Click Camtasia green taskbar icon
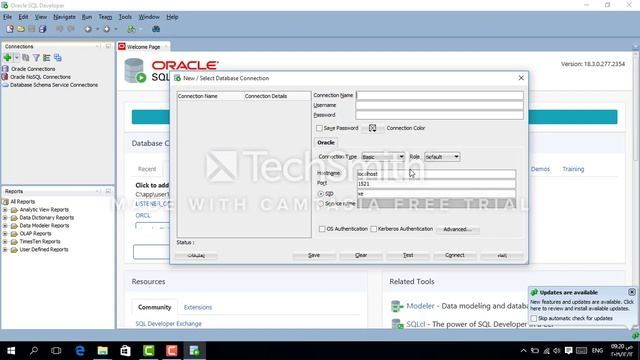Image resolution: width=640 pixels, height=360 pixels. point(149,351)
